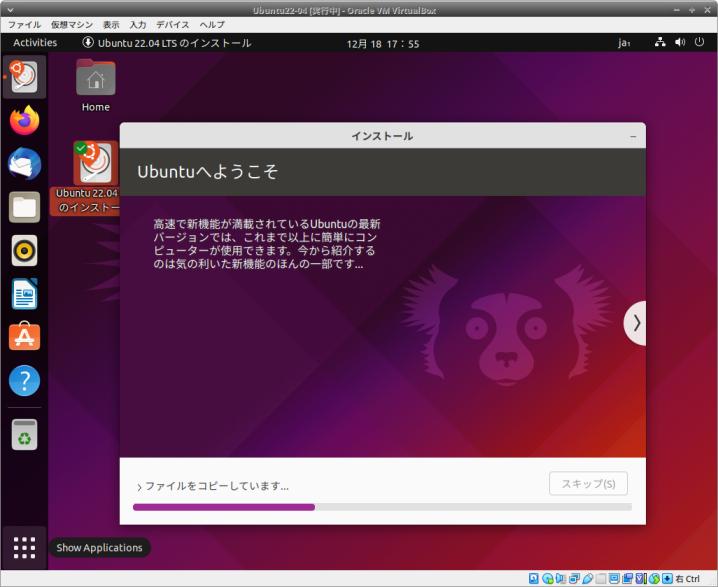Click VirtualBox hard disk status icon

pyautogui.click(x=533, y=578)
